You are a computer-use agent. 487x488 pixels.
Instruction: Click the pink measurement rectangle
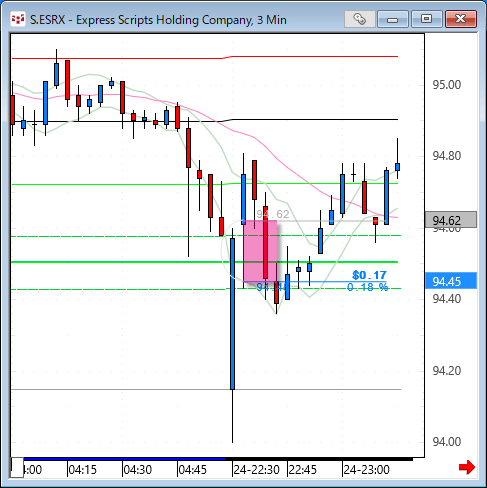(x=260, y=251)
